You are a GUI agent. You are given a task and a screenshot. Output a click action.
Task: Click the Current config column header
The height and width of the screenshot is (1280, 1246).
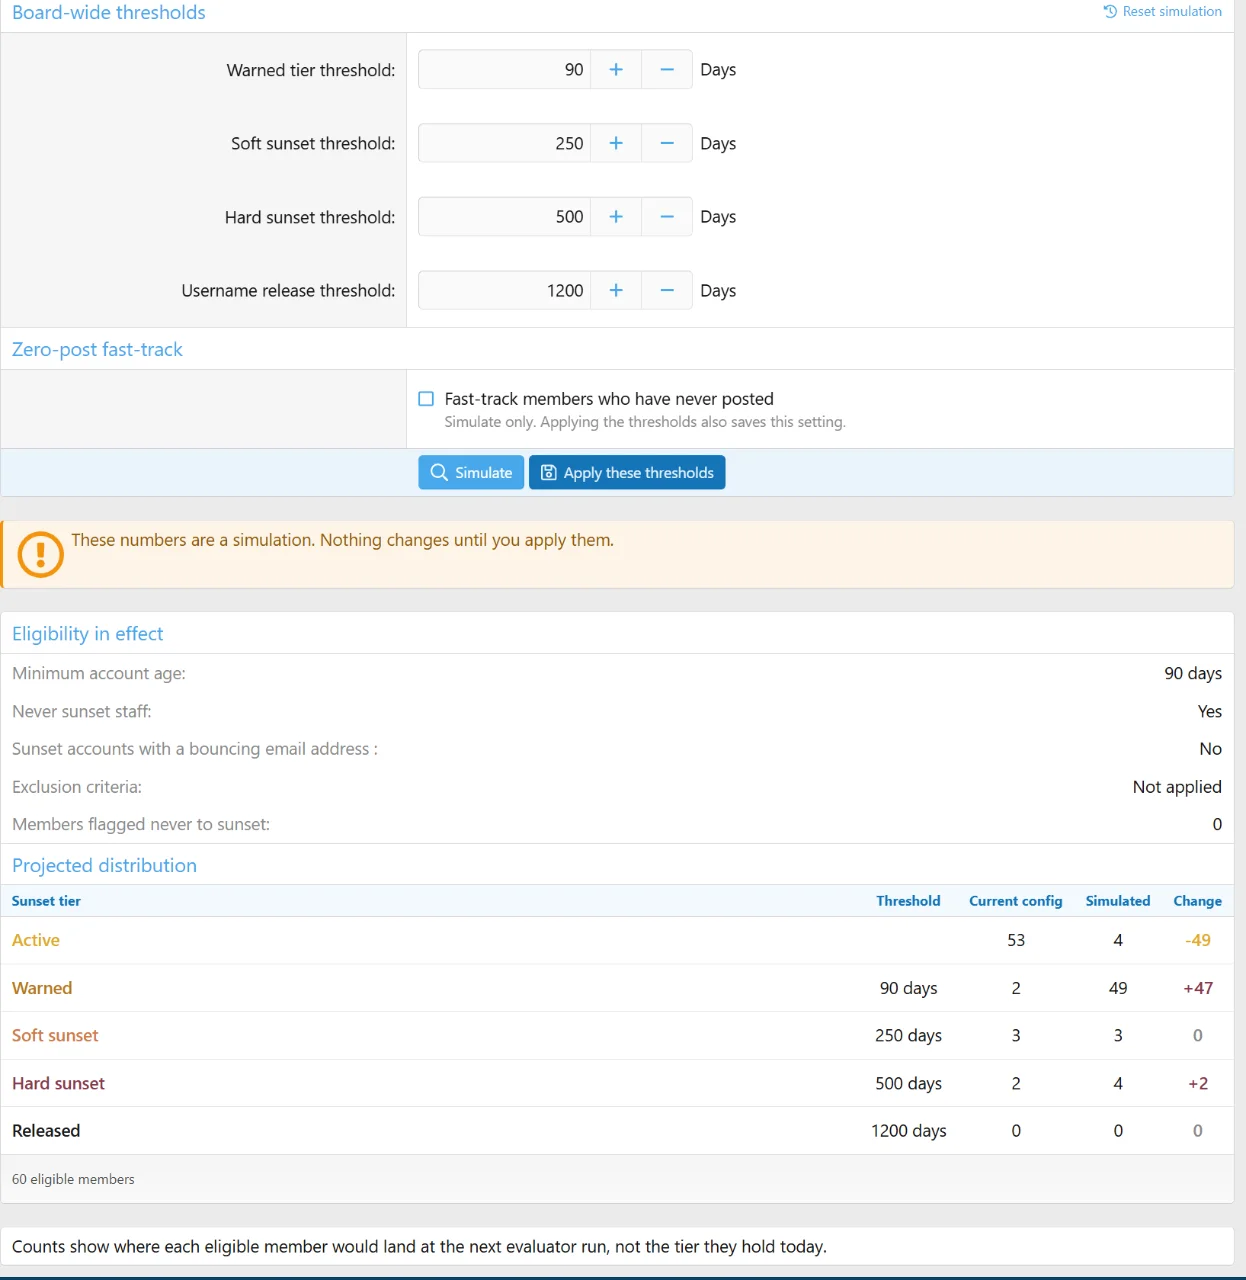pos(1015,901)
